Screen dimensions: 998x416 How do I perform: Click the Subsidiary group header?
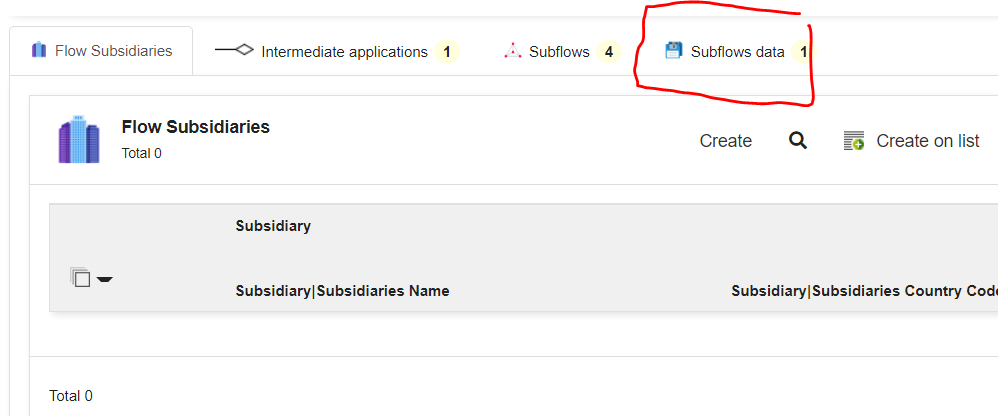[x=273, y=226]
